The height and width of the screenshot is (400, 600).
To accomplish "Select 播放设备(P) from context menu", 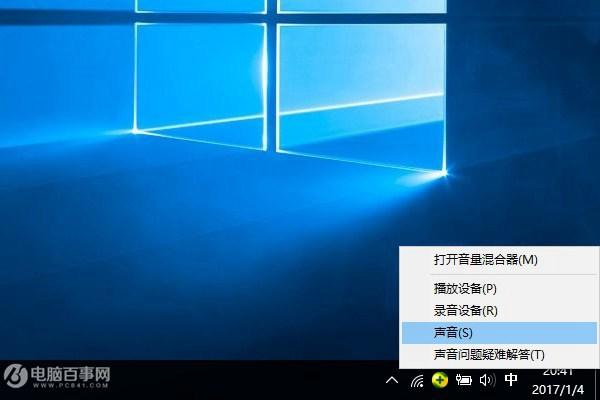I will pos(499,289).
